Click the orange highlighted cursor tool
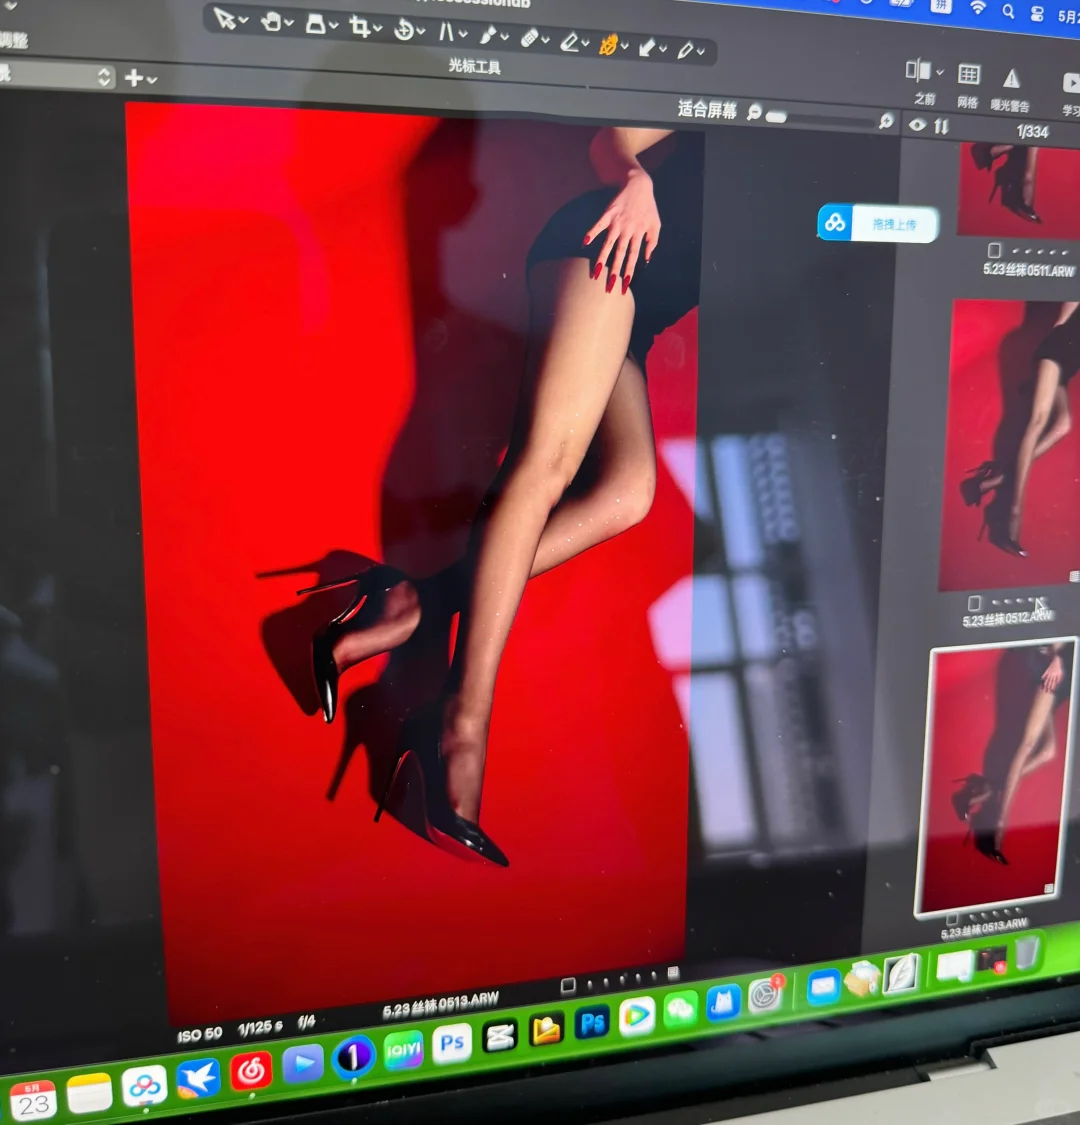The height and width of the screenshot is (1125, 1080). click(x=609, y=45)
